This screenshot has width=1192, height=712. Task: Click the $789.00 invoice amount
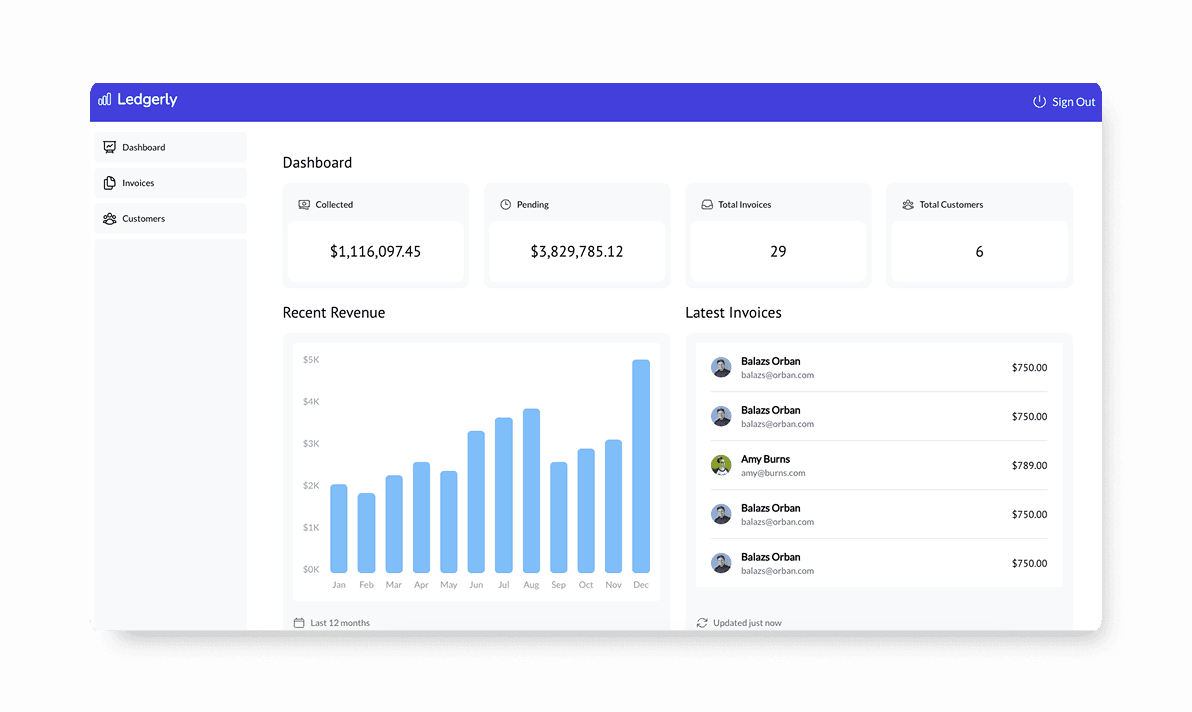point(1029,465)
